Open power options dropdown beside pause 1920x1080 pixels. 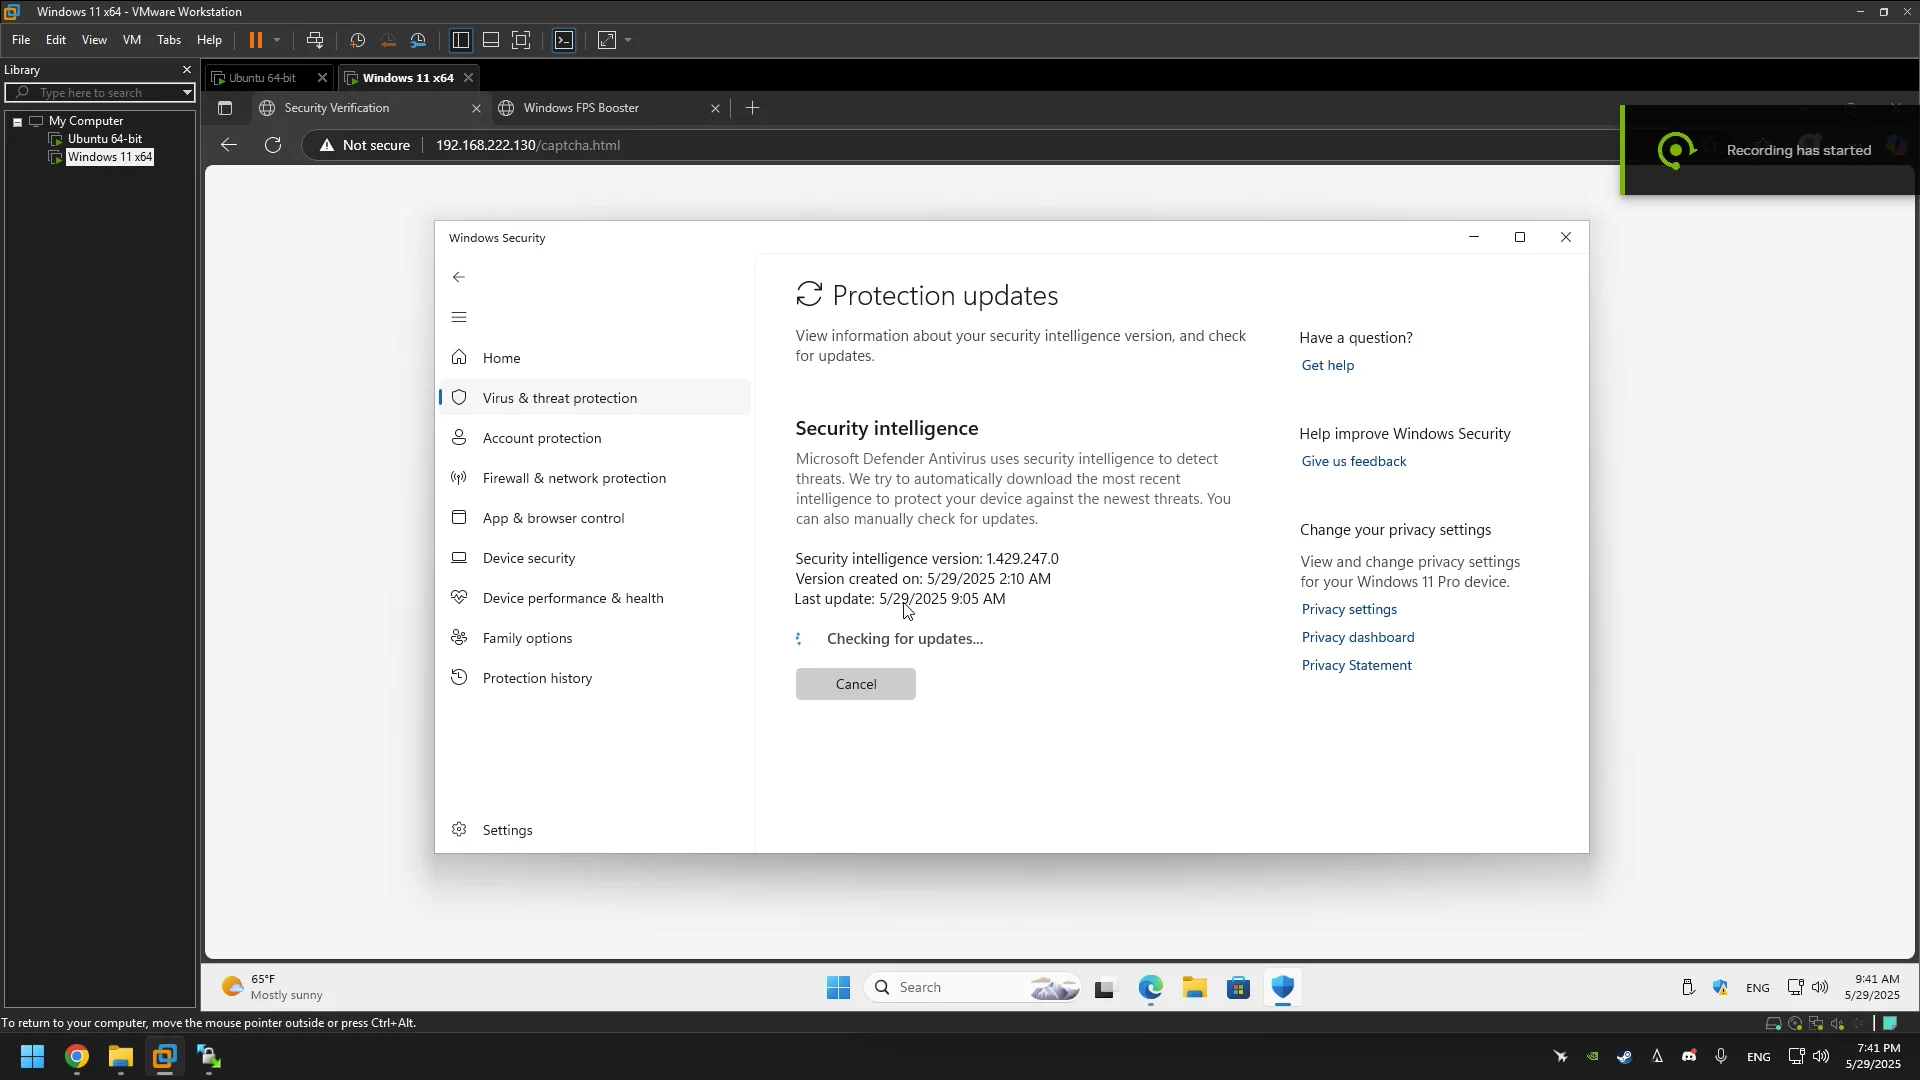tap(277, 40)
